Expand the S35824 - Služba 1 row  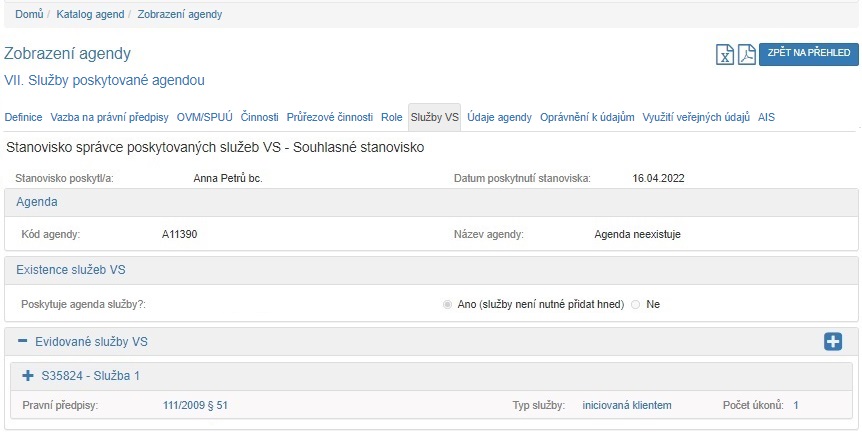point(28,376)
